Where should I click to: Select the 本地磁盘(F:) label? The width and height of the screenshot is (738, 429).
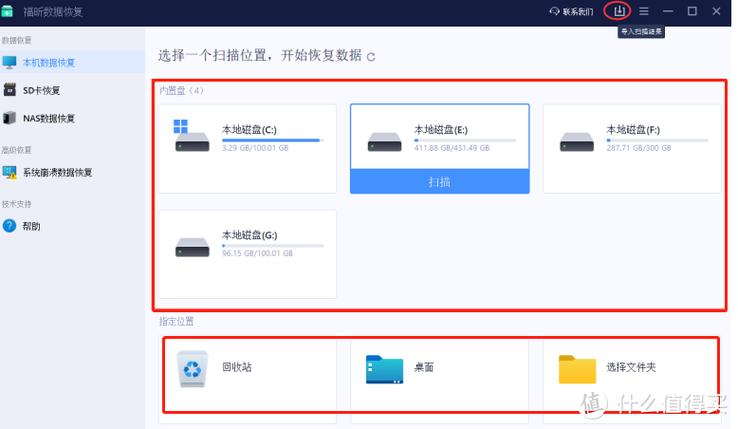click(633, 130)
